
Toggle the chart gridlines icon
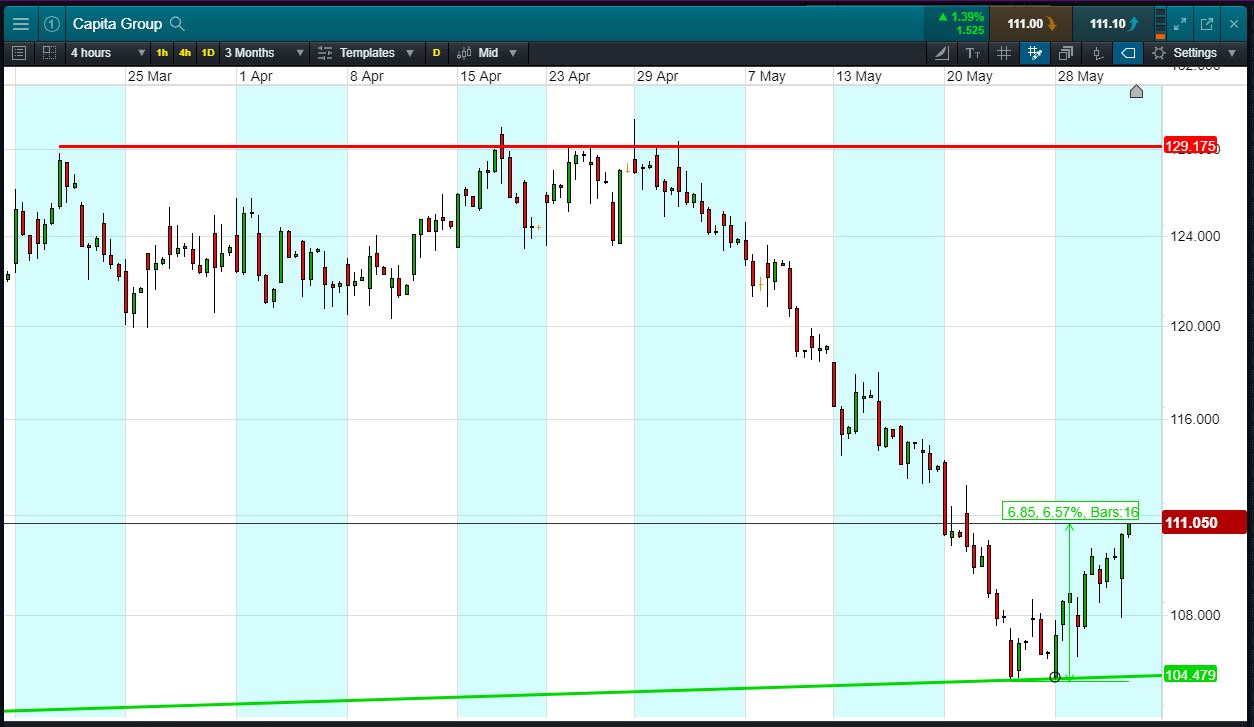tap(1004, 52)
